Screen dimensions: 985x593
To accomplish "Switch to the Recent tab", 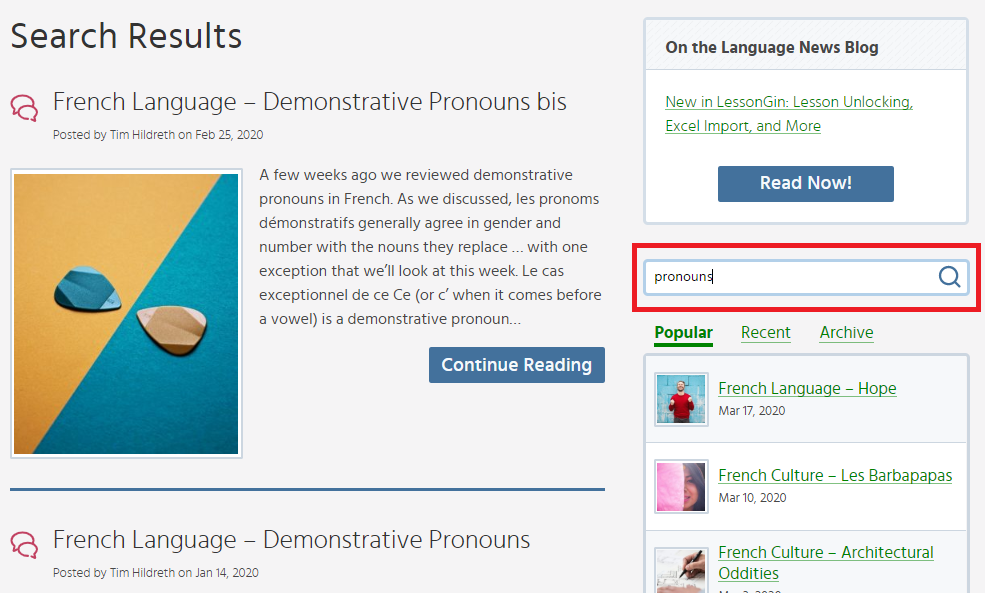I will point(765,333).
